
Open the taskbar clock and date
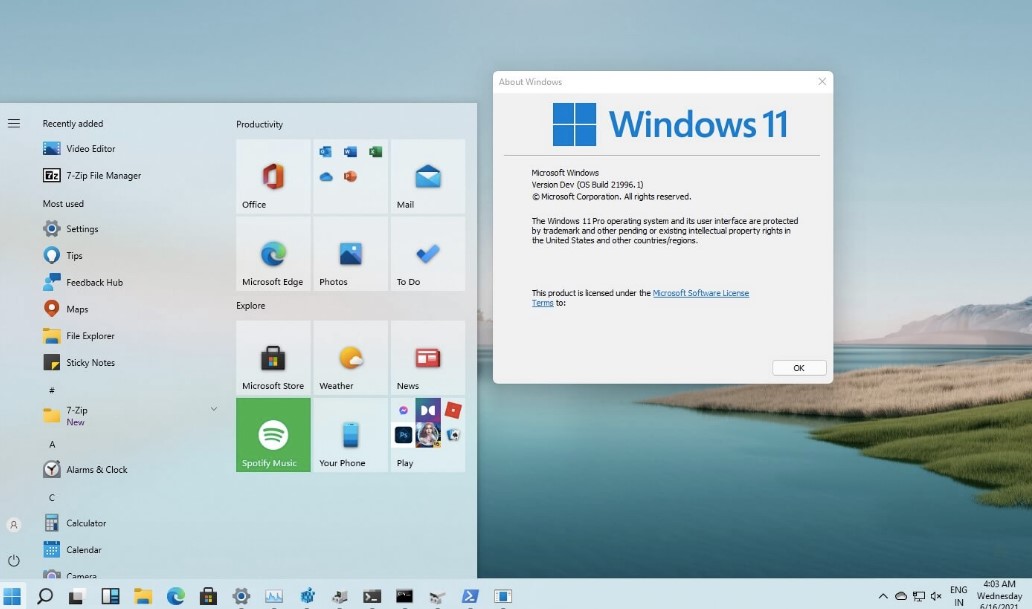click(999, 595)
